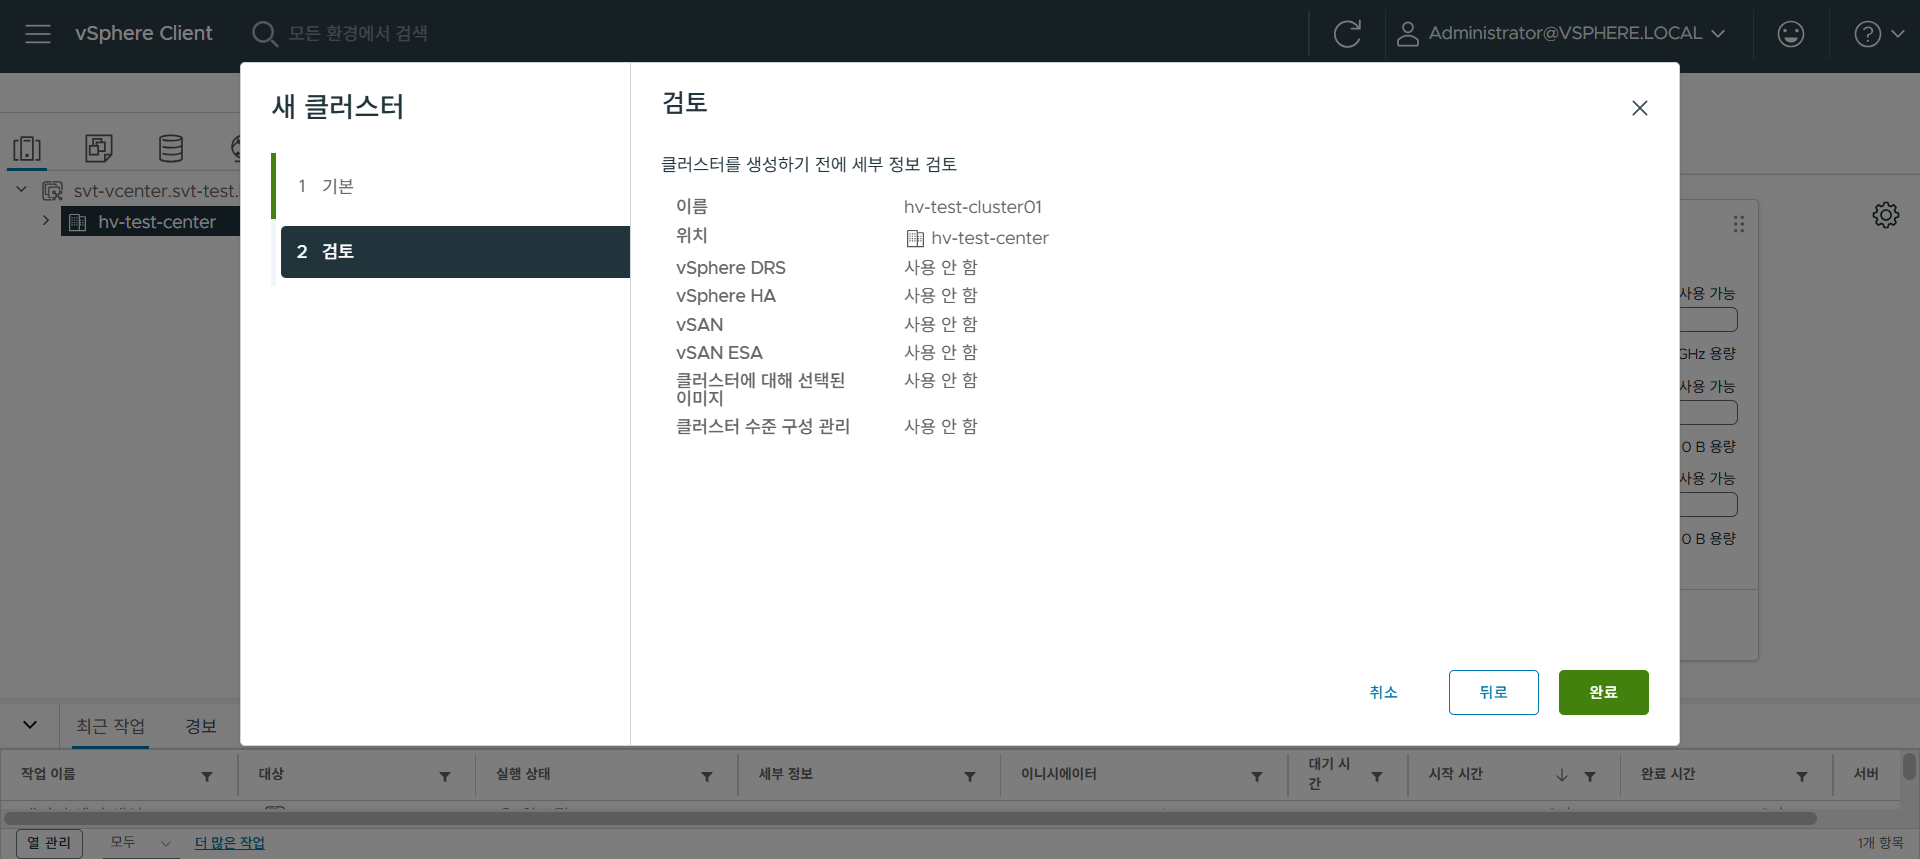Open the 더 많은 작업 link
Screen dimensions: 1920x859
point(229,843)
